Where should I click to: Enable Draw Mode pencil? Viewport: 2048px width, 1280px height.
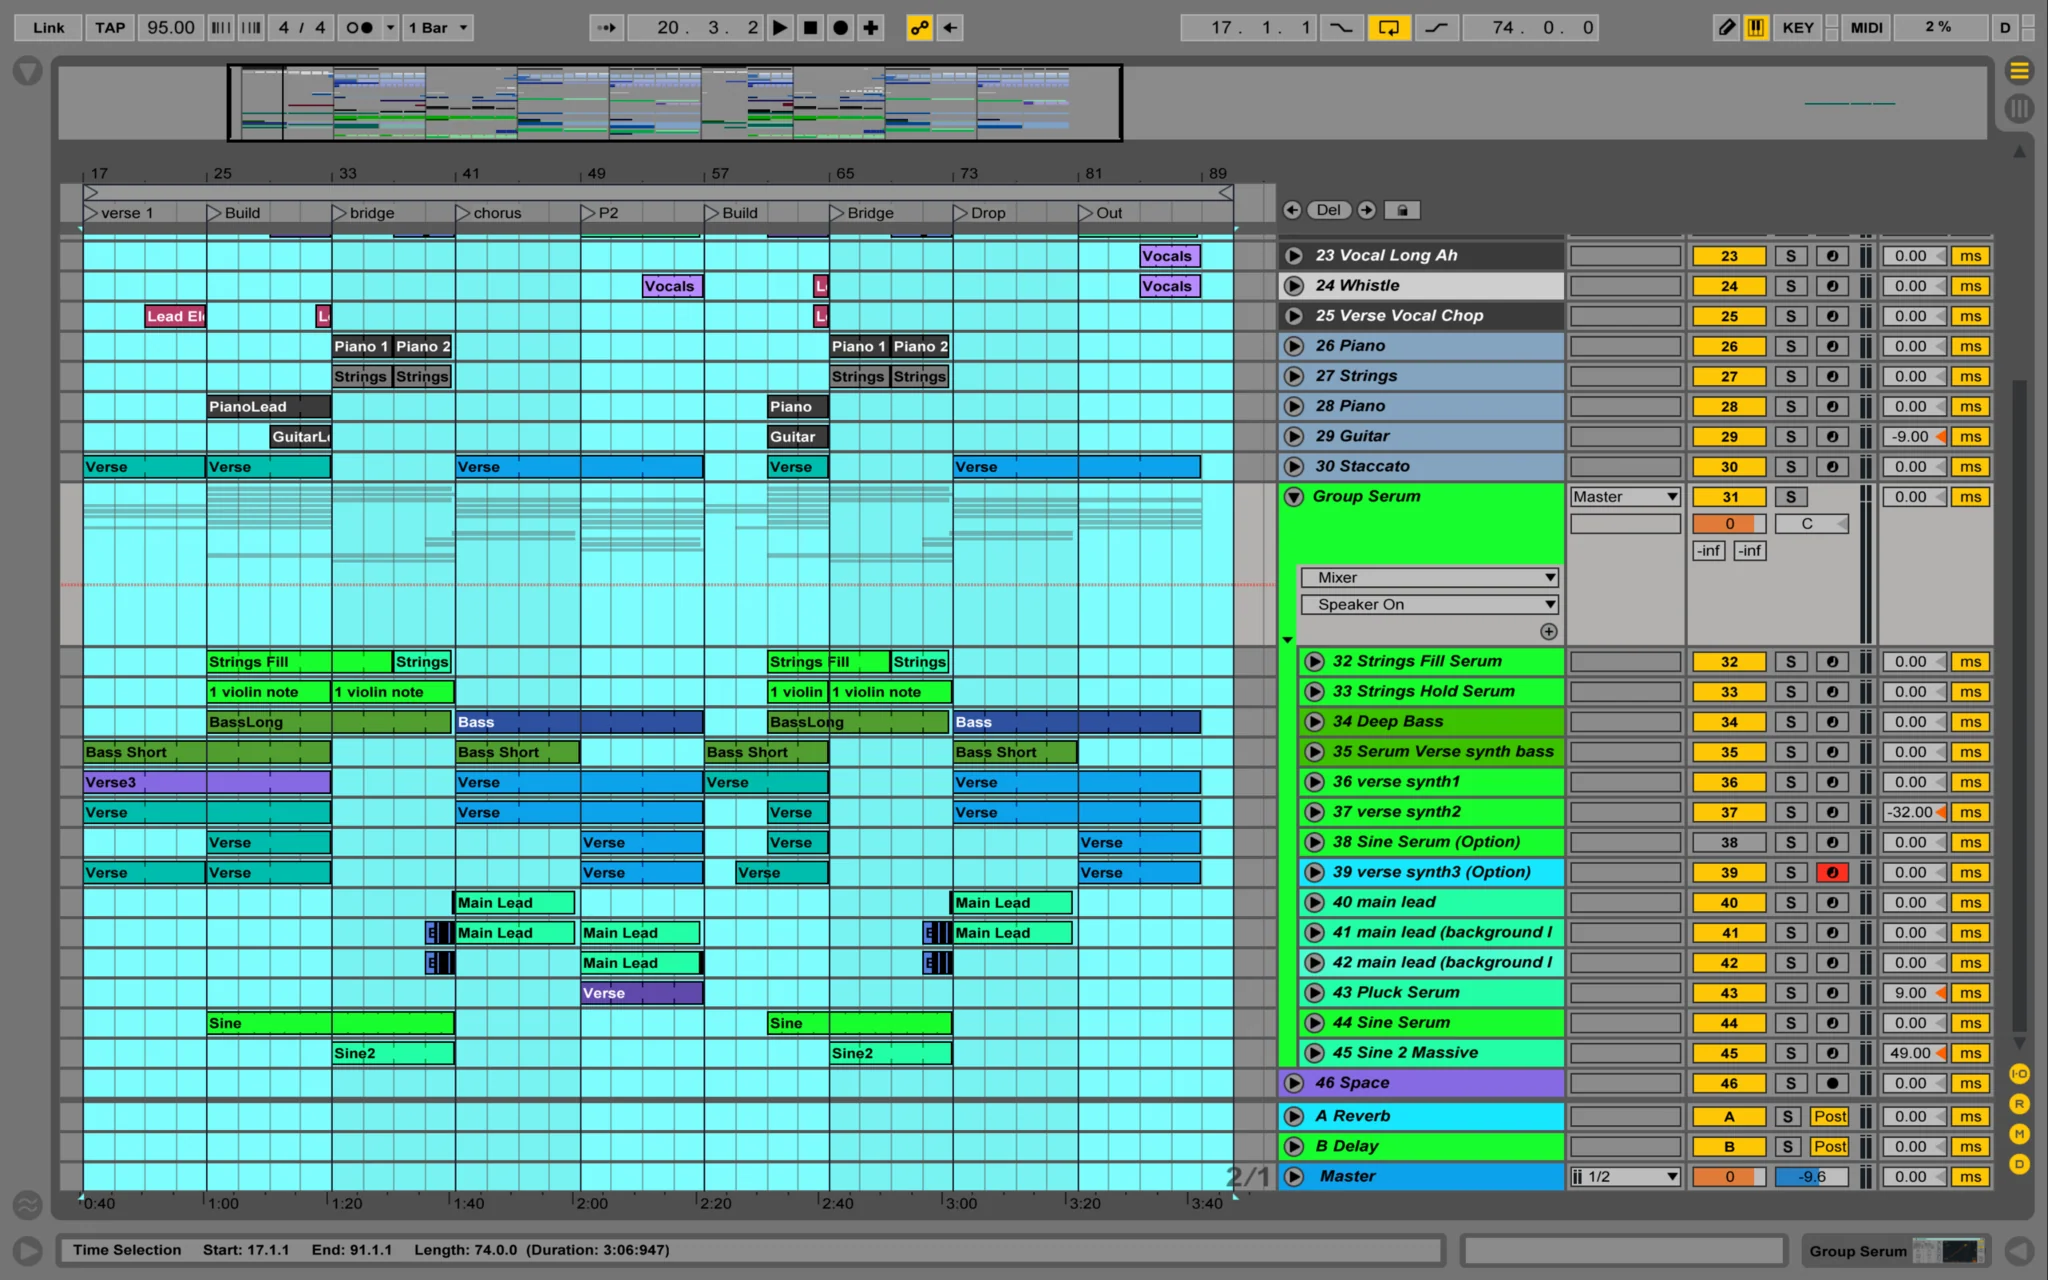click(1726, 28)
